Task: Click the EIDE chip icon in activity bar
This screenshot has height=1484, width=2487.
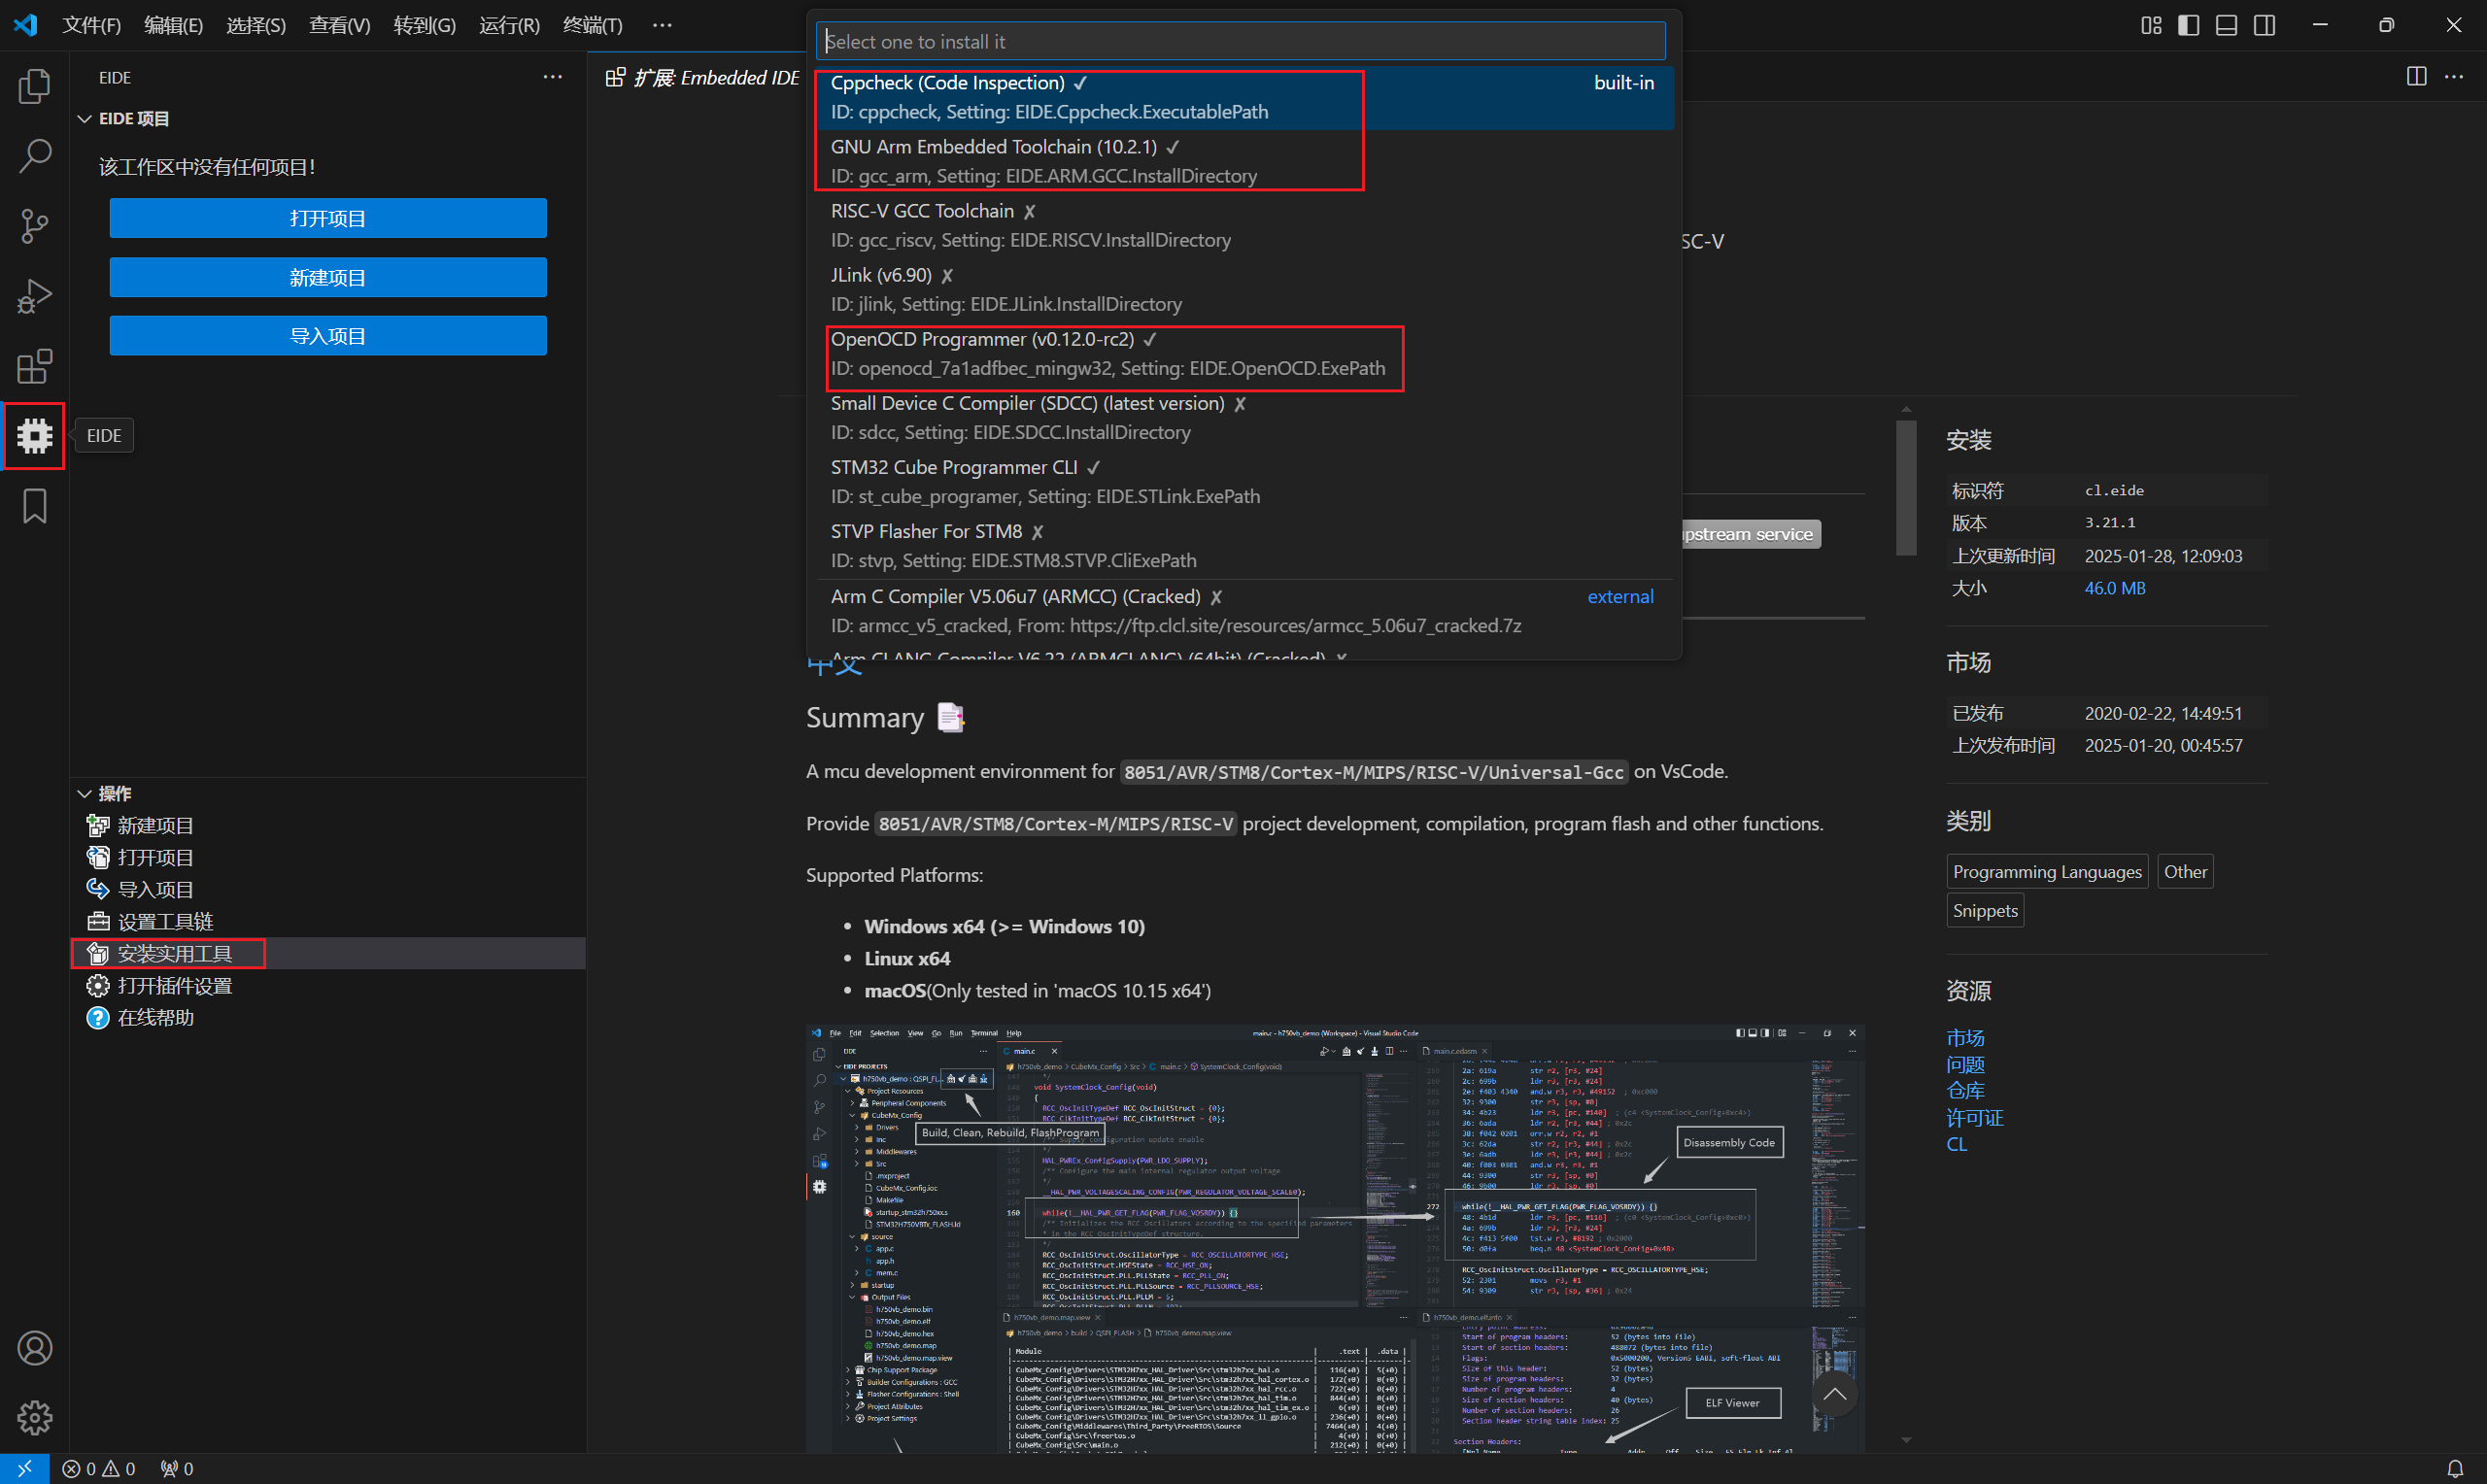Action: 34,436
